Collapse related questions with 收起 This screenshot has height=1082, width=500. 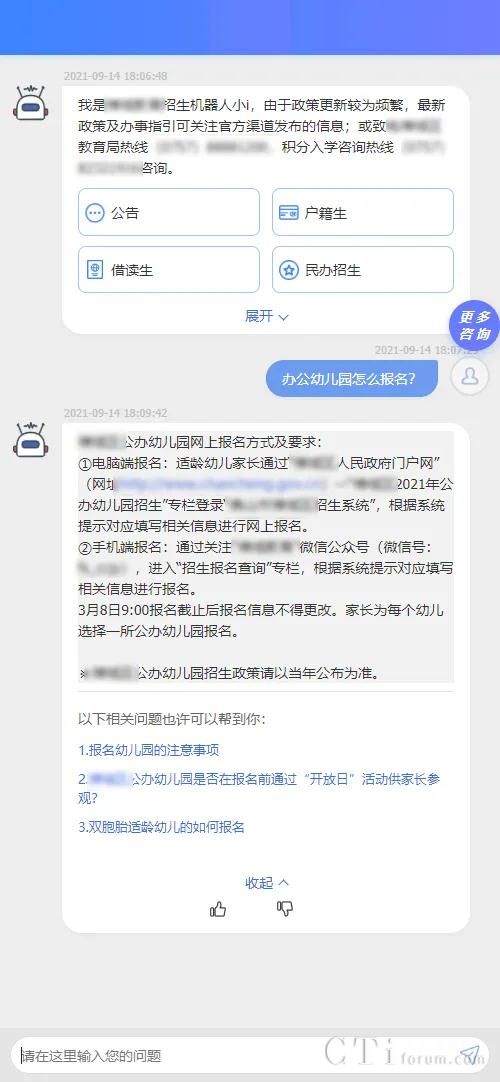267,883
